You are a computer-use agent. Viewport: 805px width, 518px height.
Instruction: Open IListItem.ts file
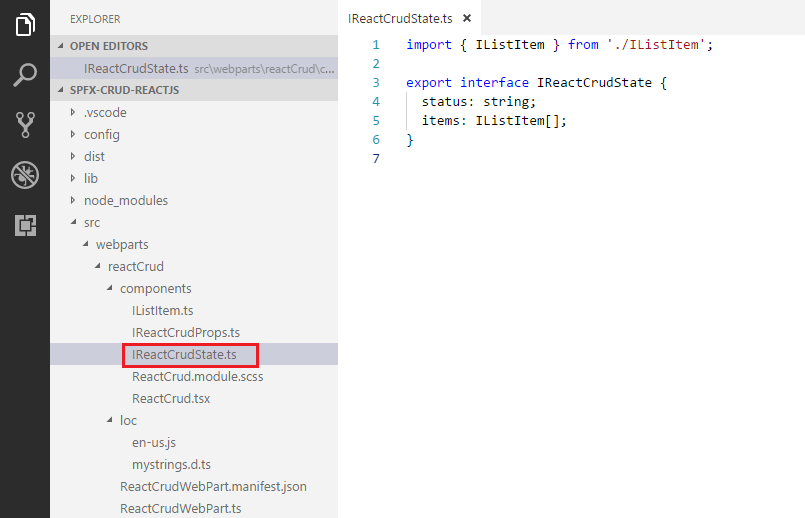pos(162,310)
